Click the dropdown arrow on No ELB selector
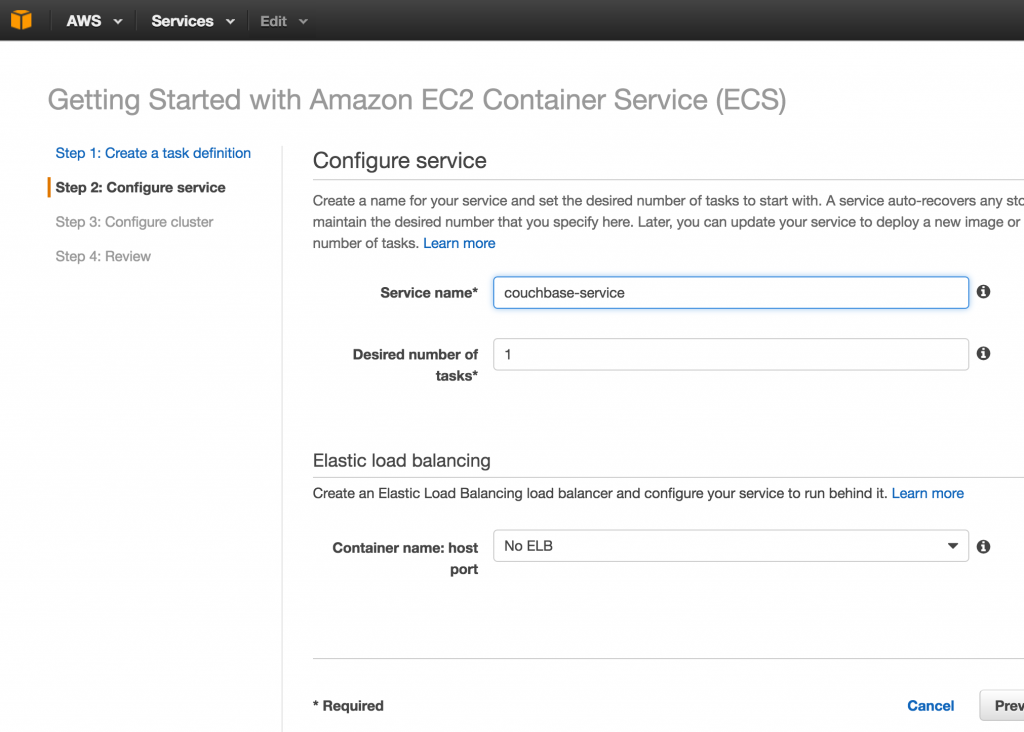 [953, 546]
